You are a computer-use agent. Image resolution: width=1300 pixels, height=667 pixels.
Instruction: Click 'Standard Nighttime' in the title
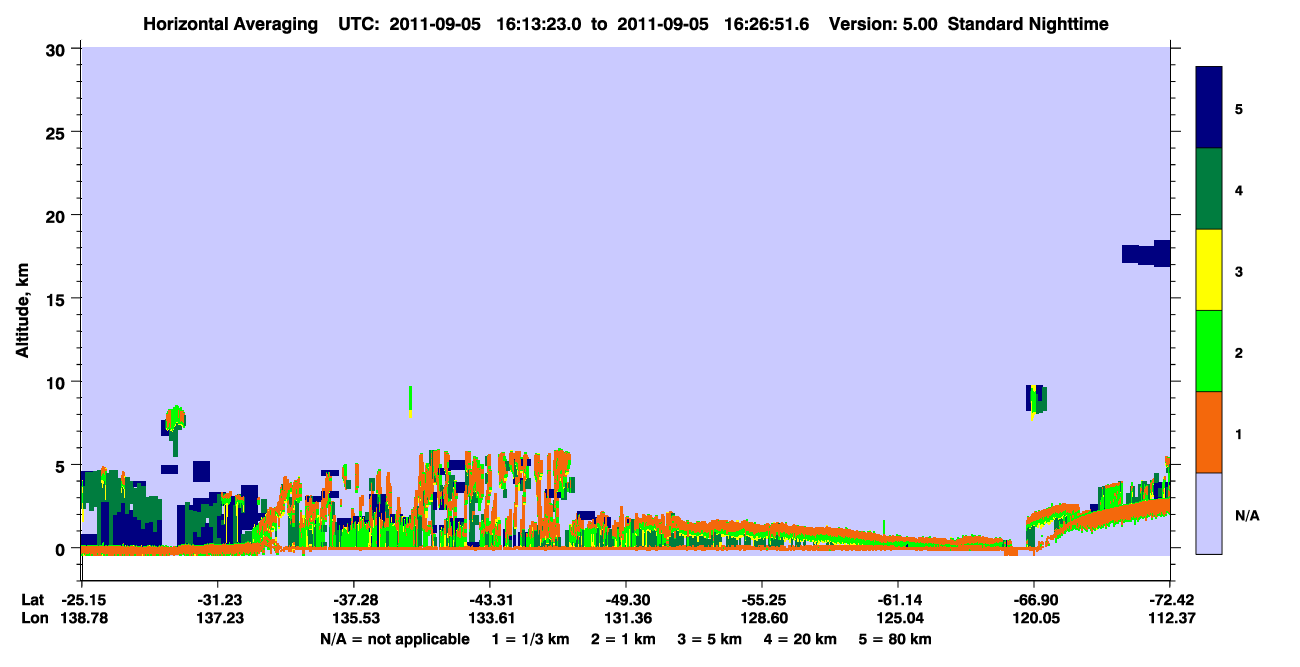coord(1028,23)
